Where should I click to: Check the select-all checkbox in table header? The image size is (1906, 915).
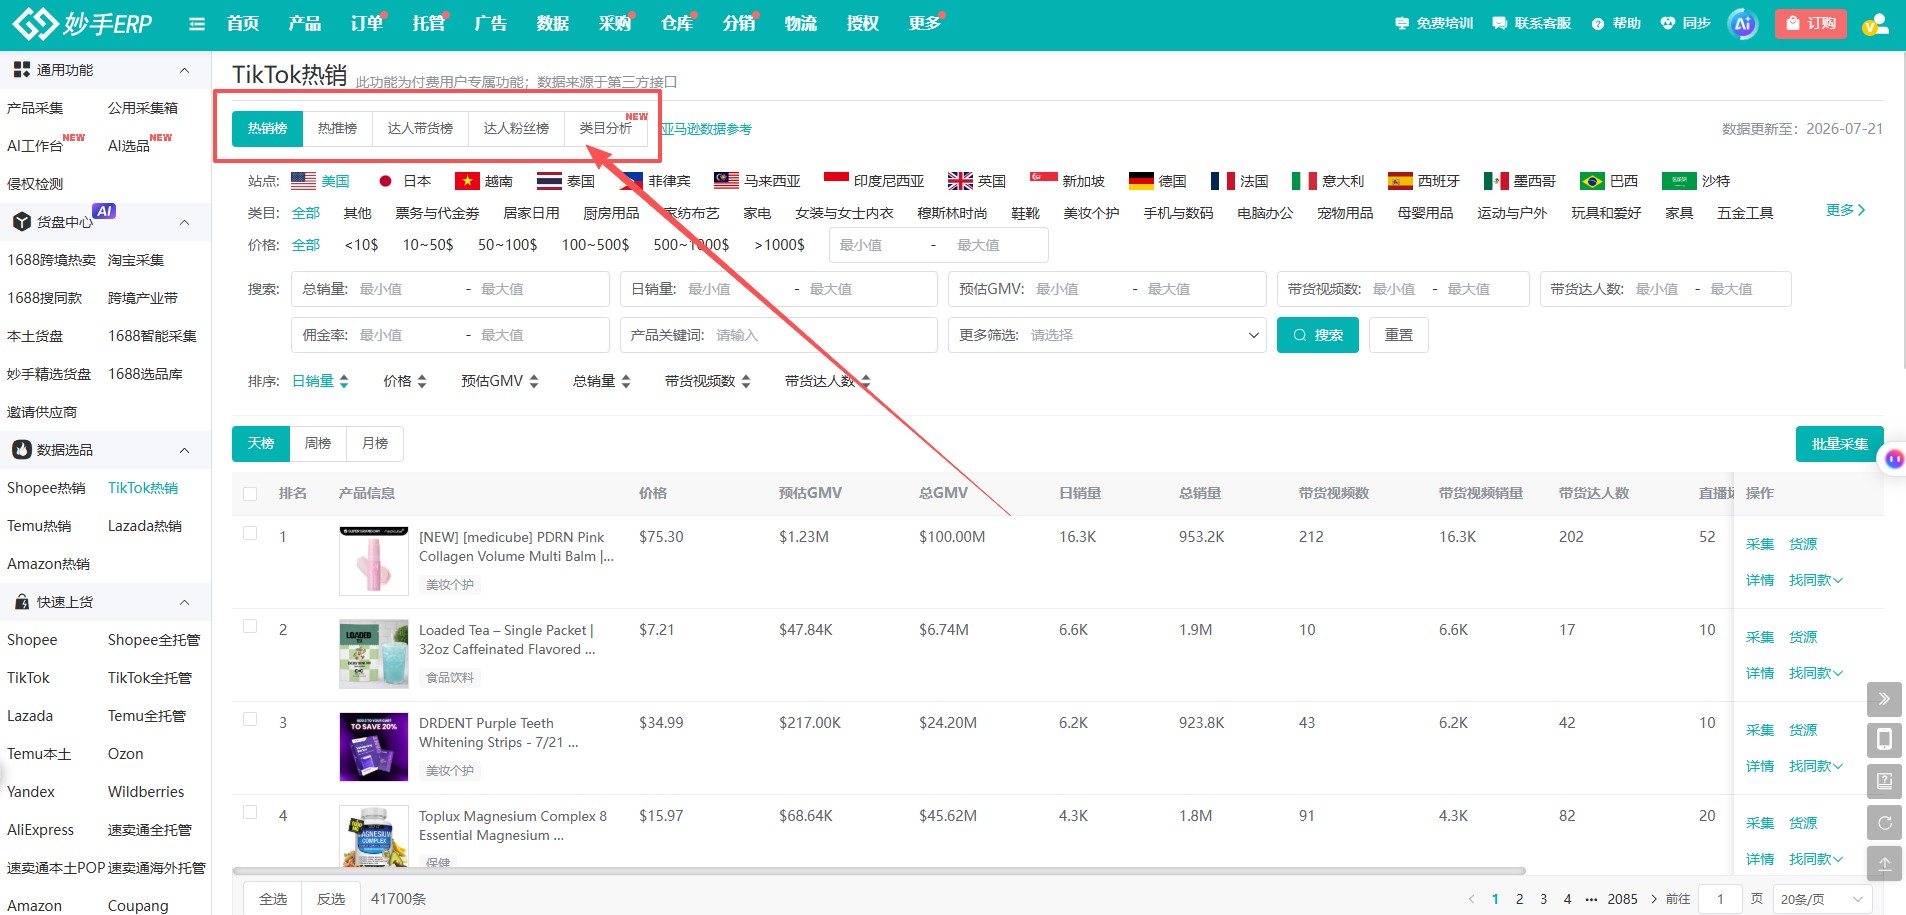[x=250, y=494]
